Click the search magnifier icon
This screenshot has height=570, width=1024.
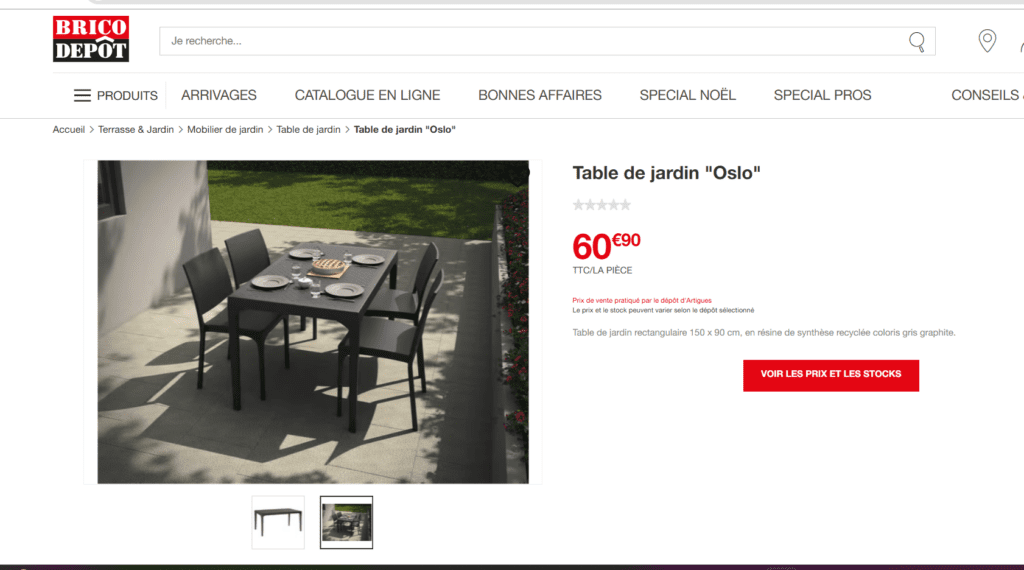click(917, 42)
